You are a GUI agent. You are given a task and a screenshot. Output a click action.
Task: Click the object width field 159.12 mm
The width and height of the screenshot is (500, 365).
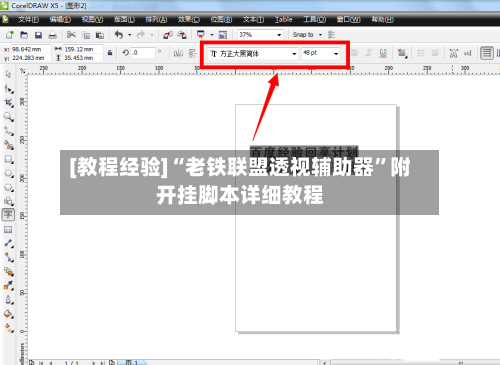(83, 49)
